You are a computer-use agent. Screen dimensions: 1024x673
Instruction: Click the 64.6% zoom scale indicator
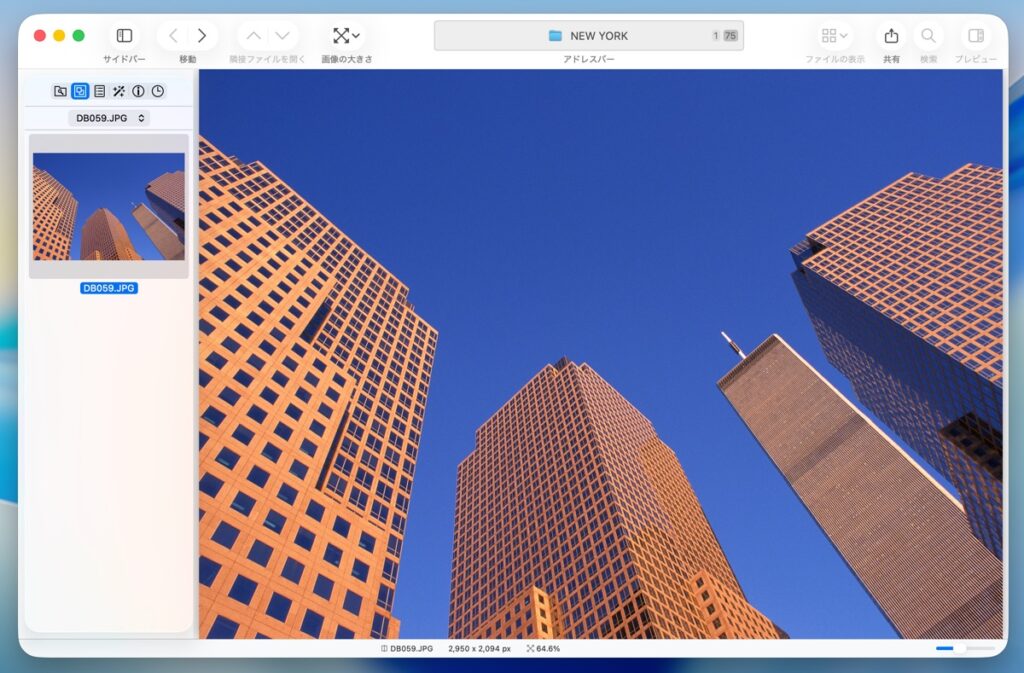tap(543, 649)
